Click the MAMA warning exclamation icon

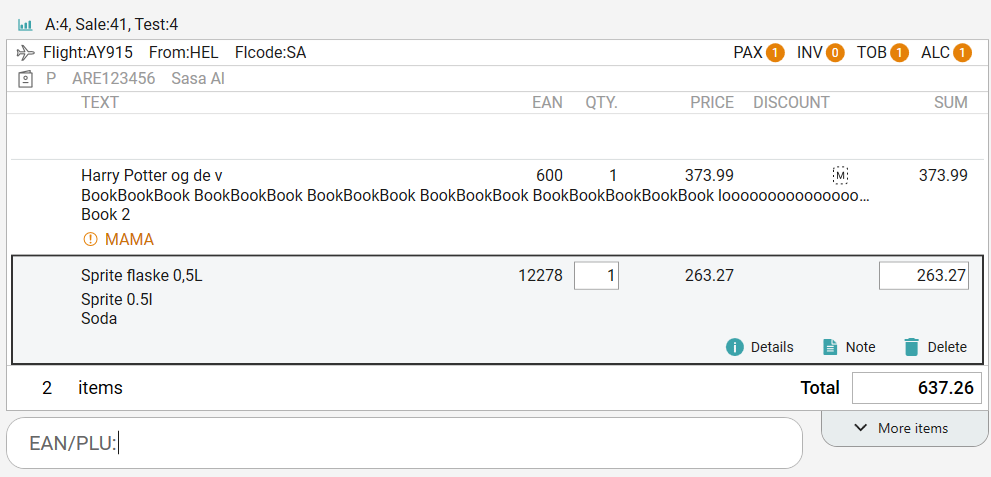click(90, 240)
